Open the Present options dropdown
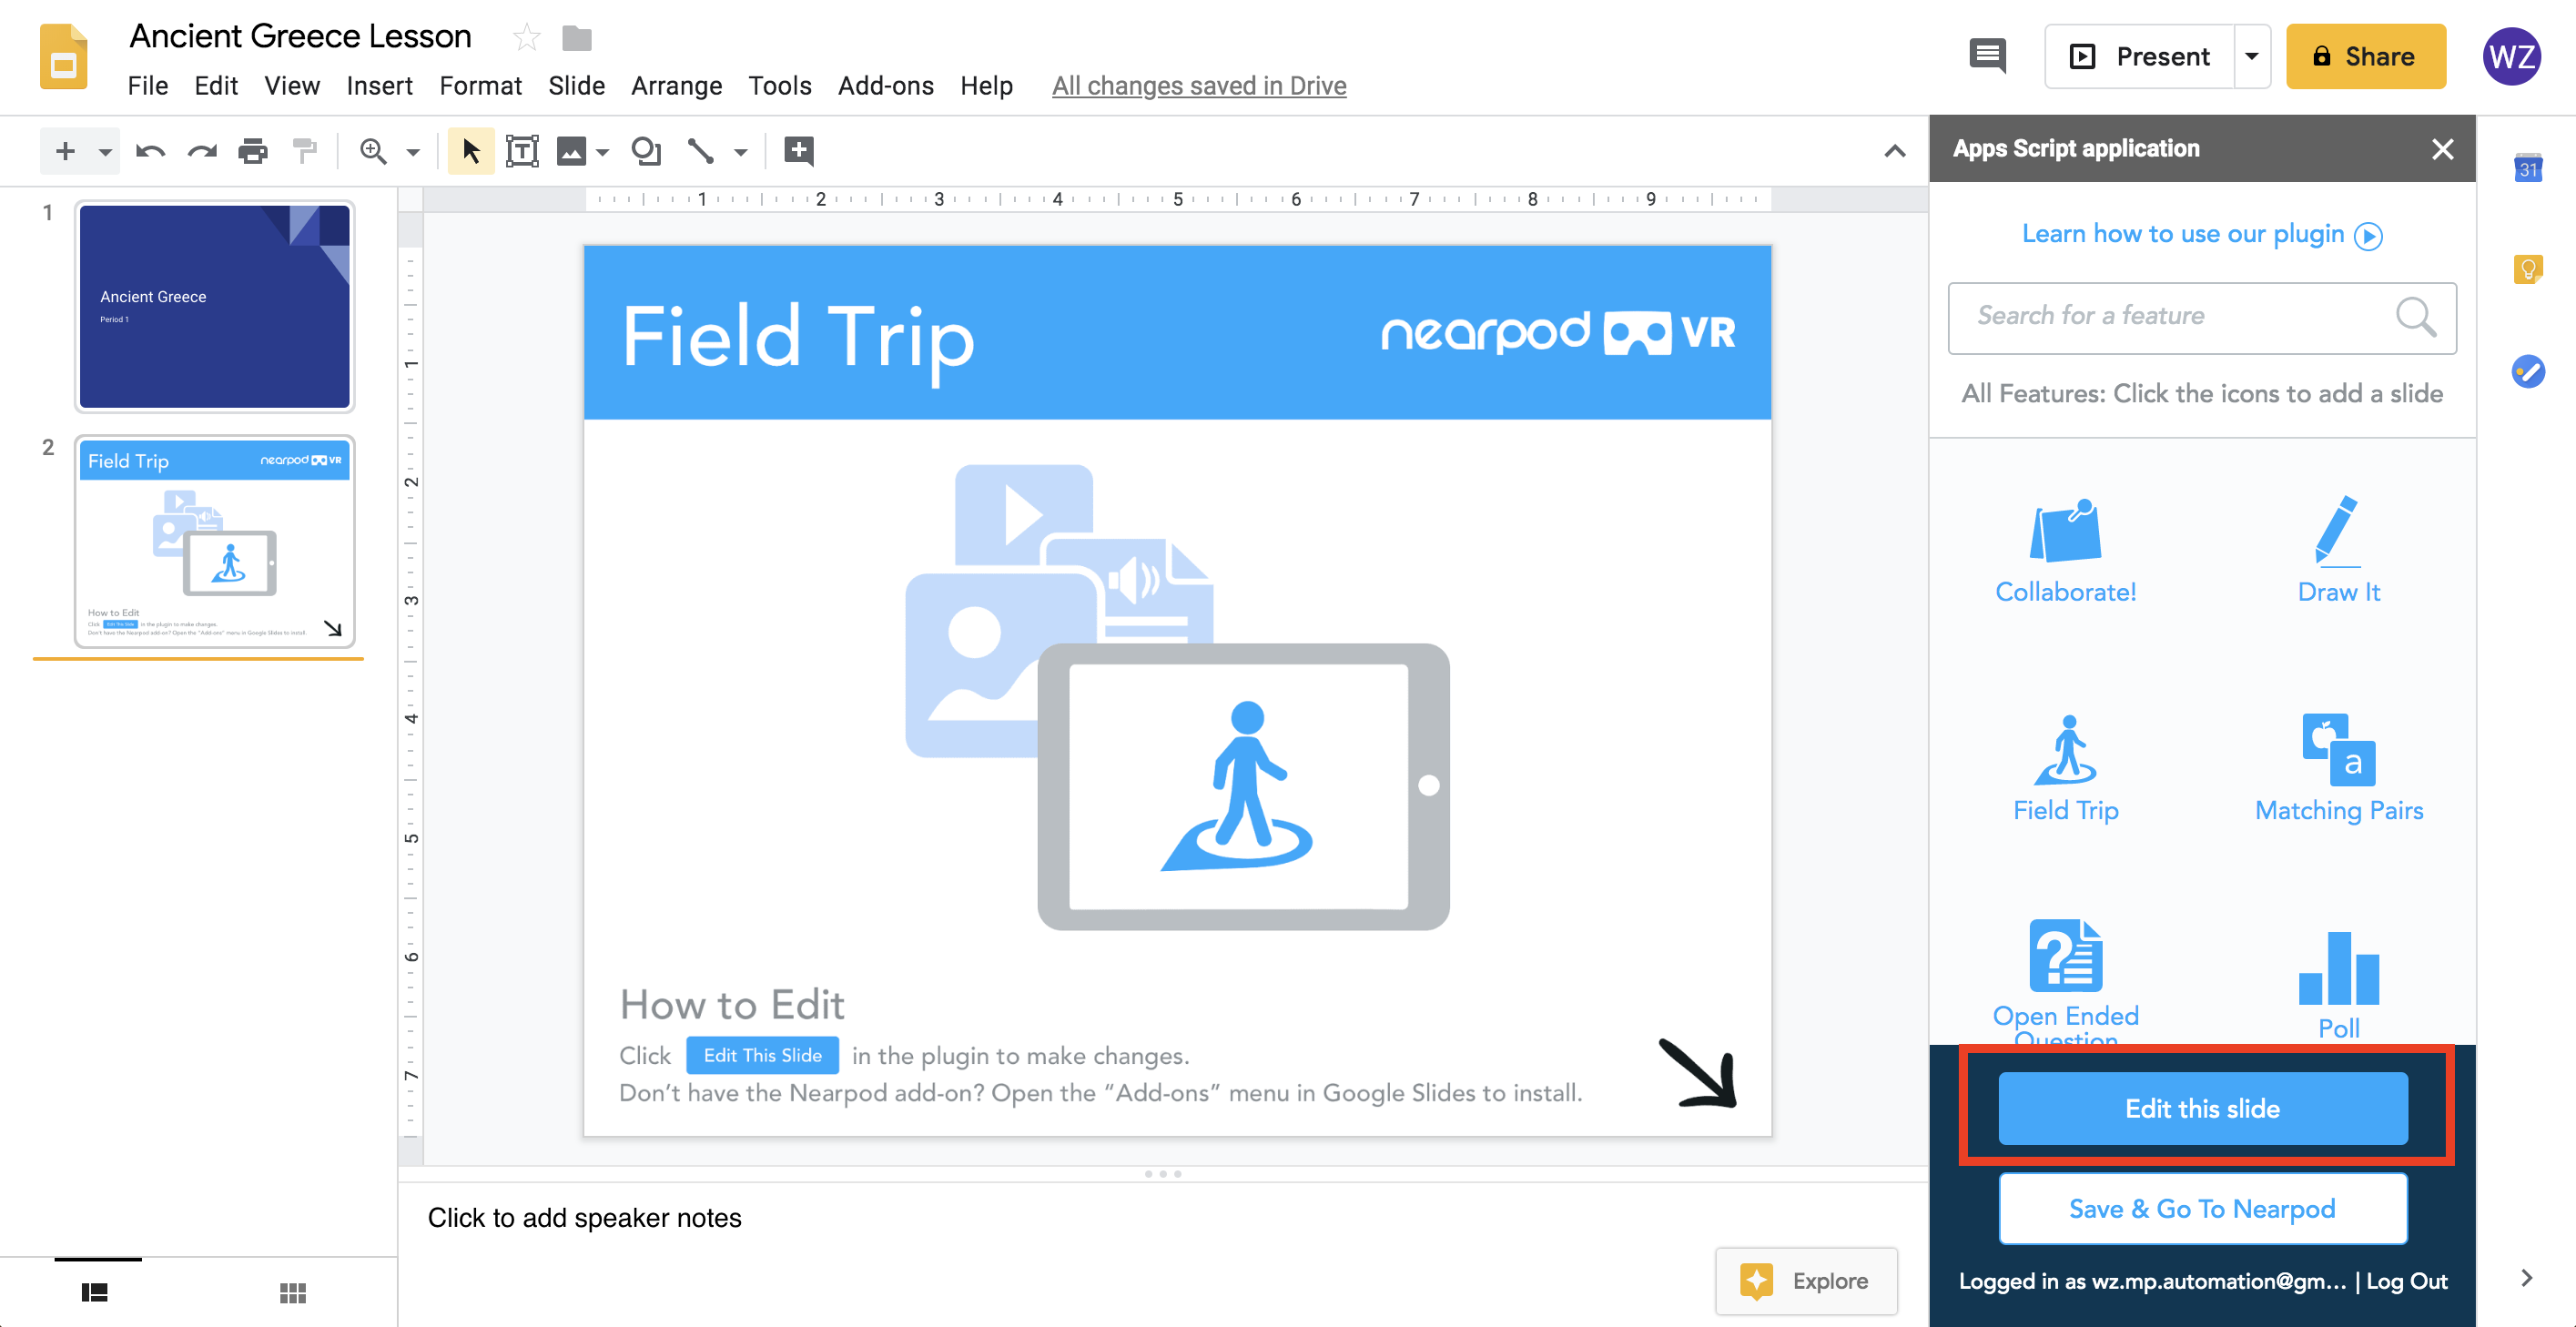The image size is (2576, 1327). pyautogui.click(x=2252, y=56)
